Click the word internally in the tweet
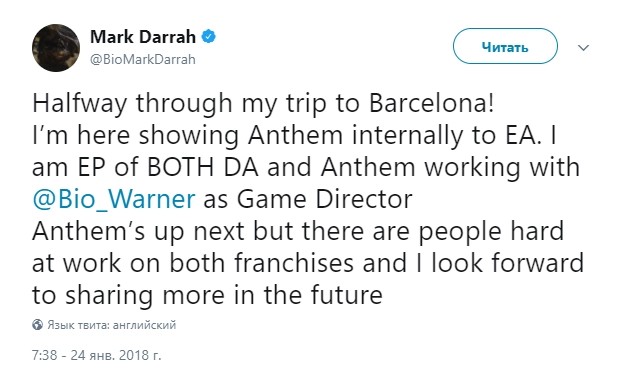Image resolution: width=629 pixels, height=375 pixels. coord(408,136)
